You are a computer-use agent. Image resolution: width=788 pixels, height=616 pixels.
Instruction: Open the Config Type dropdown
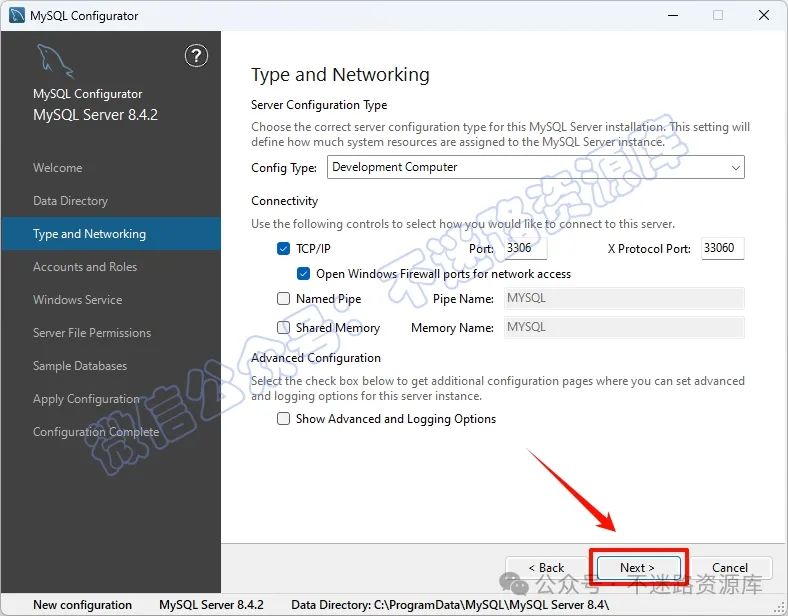[x=536, y=167]
